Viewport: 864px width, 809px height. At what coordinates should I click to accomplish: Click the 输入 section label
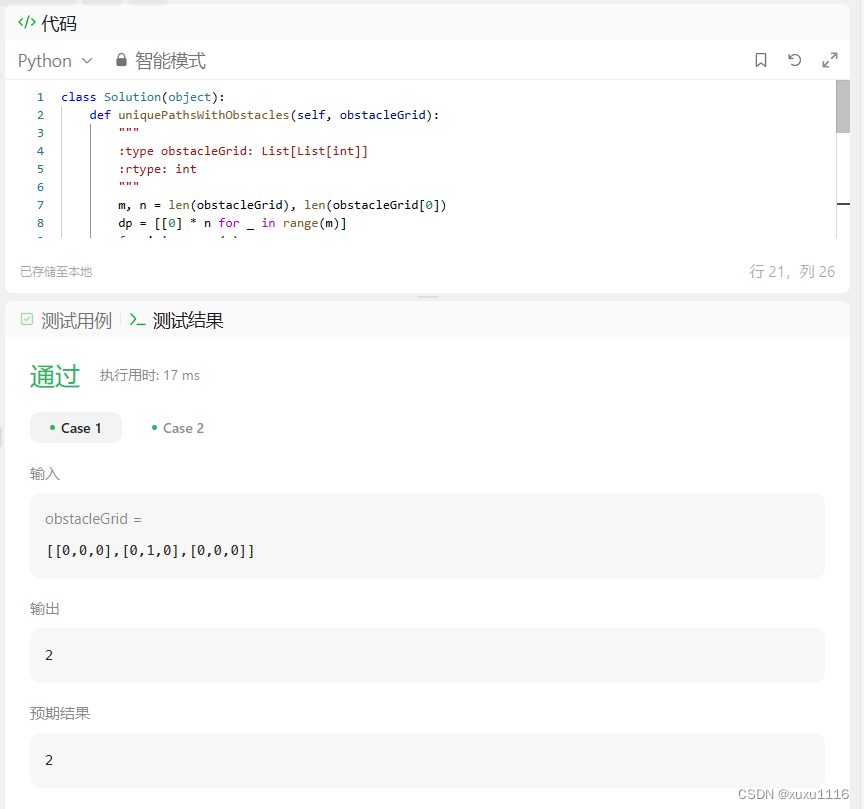click(x=45, y=474)
